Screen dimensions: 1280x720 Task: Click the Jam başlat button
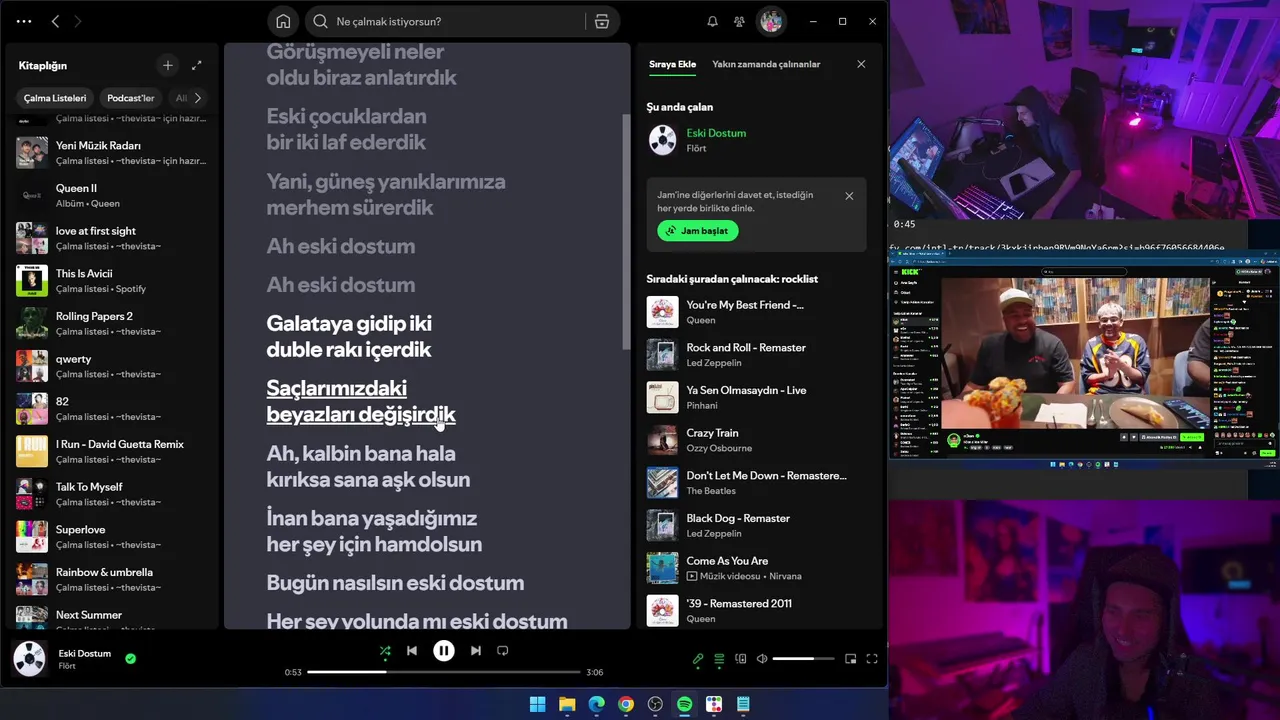tap(698, 231)
